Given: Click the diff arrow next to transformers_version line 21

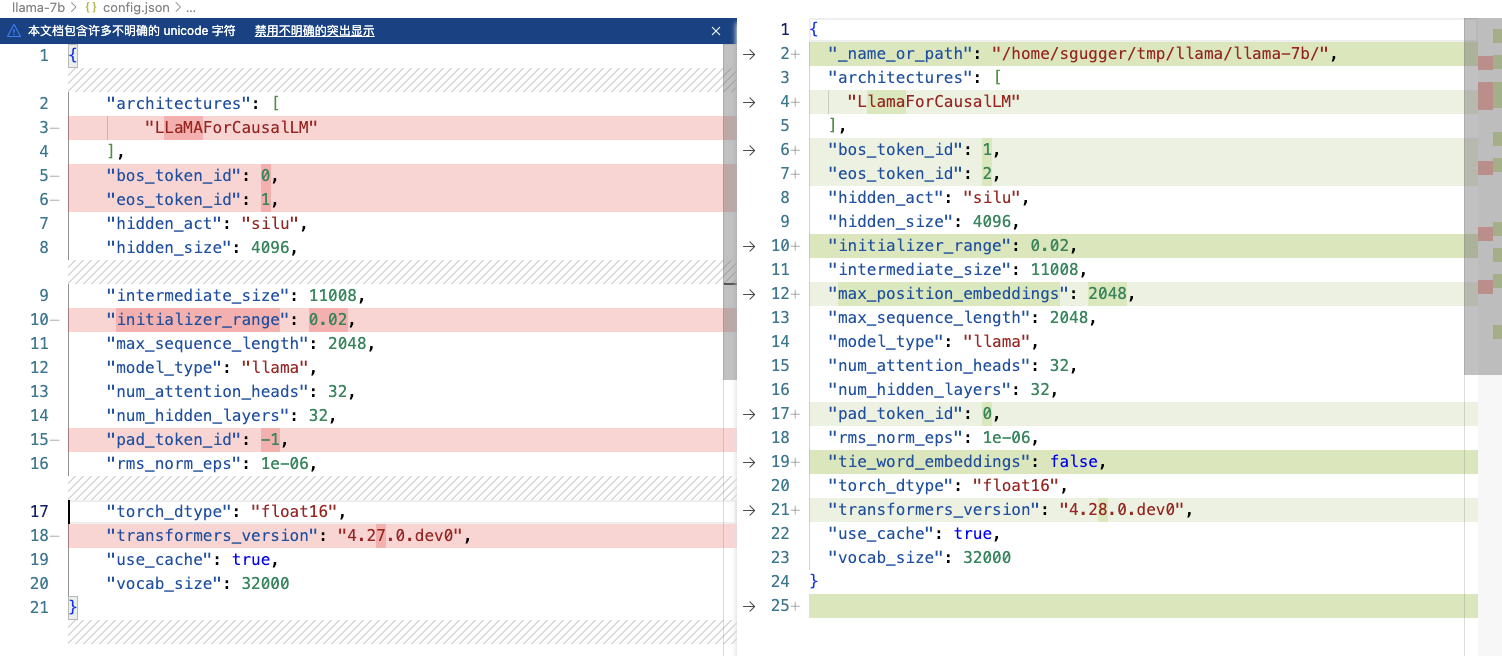Looking at the screenshot, I should pyautogui.click(x=750, y=509).
